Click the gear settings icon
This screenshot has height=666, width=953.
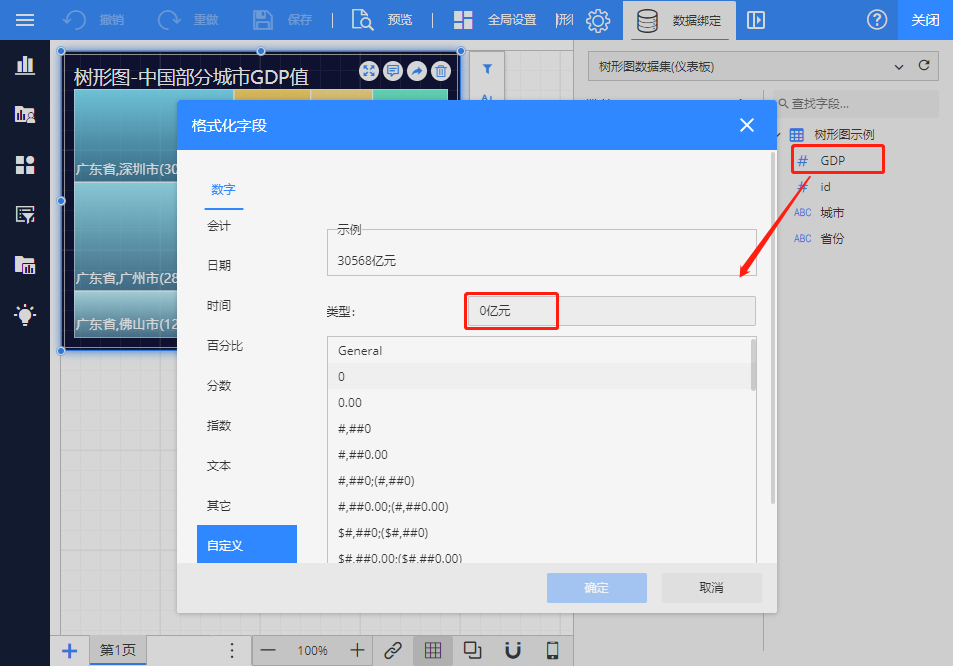598,20
